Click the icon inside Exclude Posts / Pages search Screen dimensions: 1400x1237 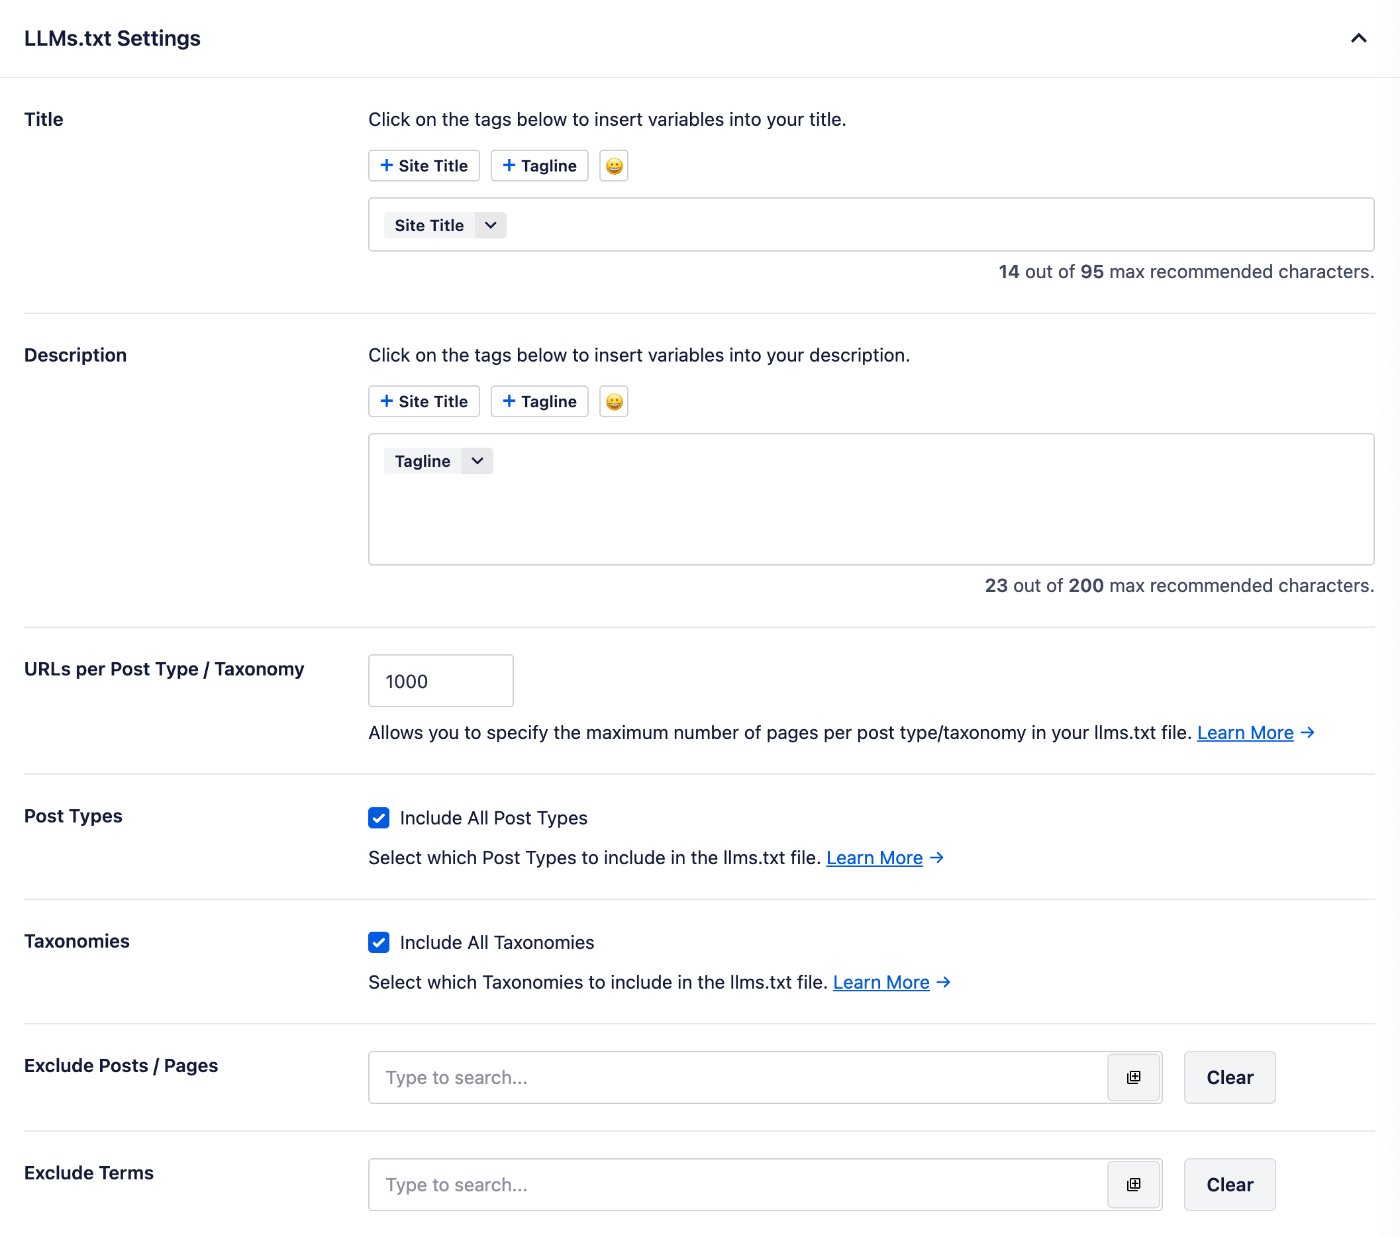click(x=1133, y=1078)
